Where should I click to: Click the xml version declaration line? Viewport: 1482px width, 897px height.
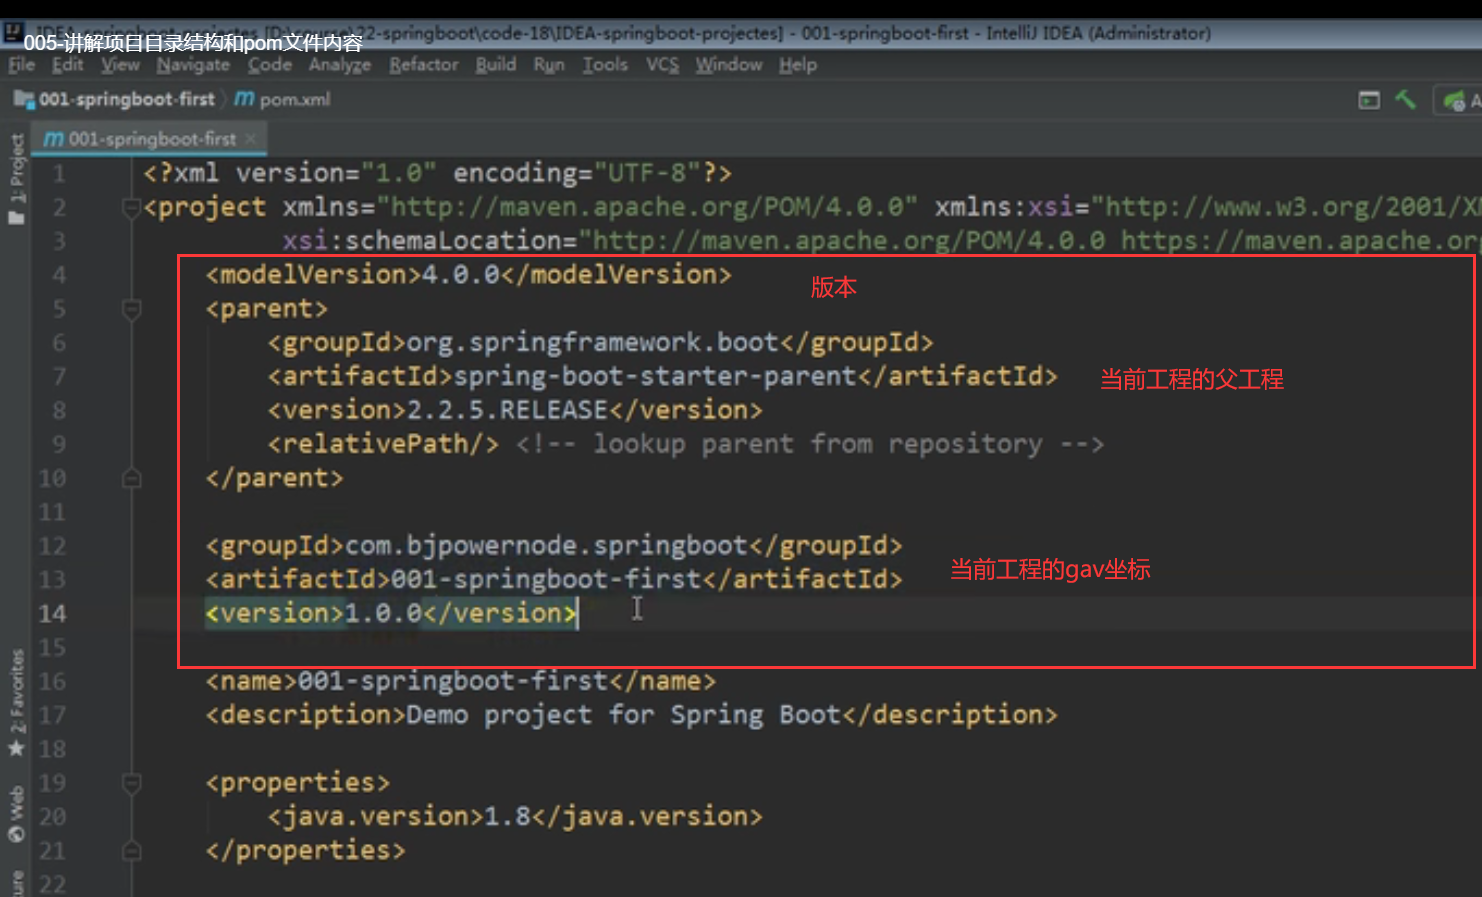438,174
